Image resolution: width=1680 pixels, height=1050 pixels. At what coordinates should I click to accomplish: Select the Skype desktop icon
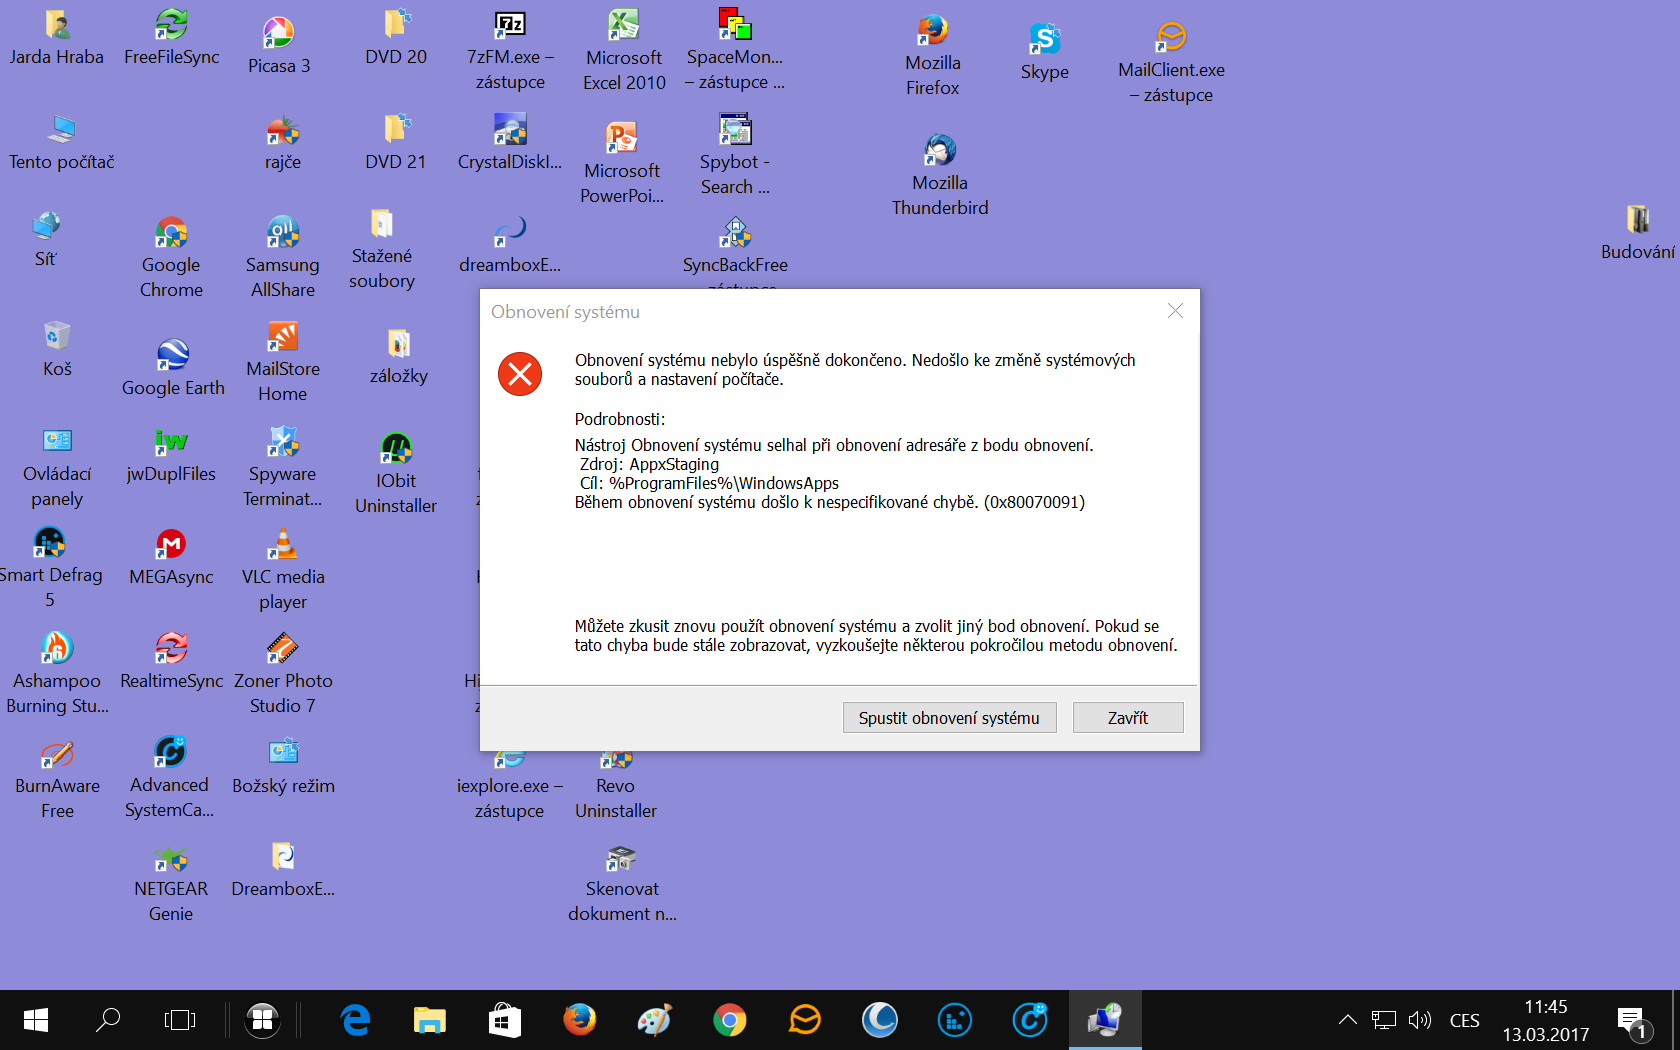pos(1045,52)
